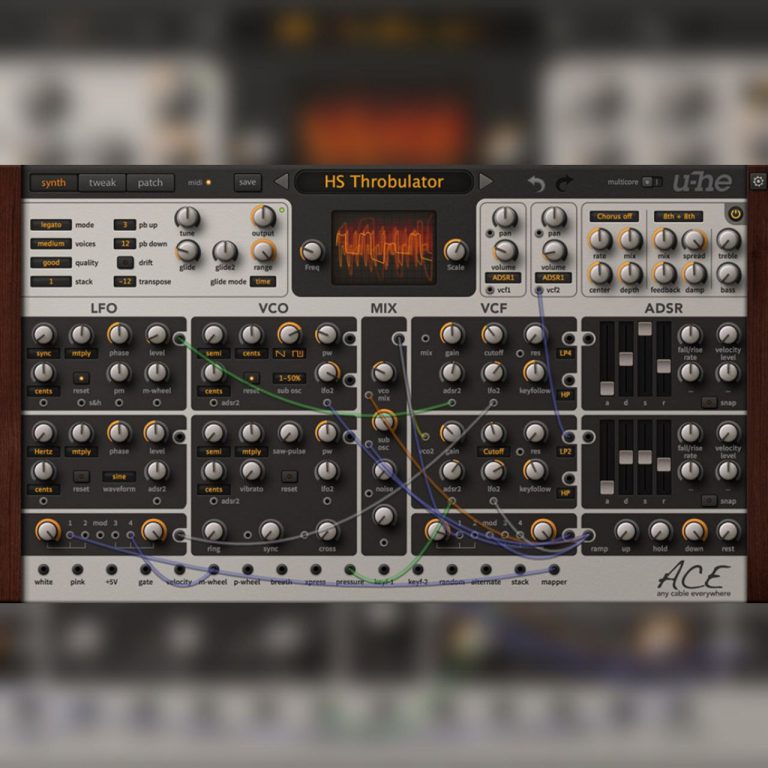Click the keyf-2 source jack
Viewport: 768px width, 768px height.
point(418,569)
